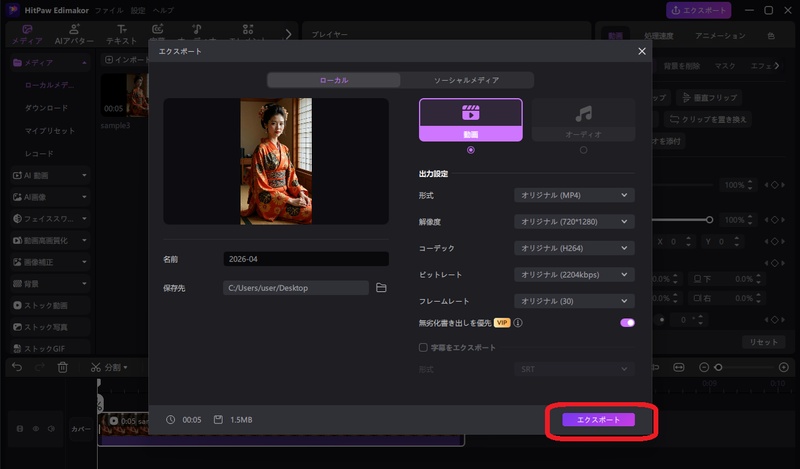Select the 動画 export type card

tap(470, 120)
